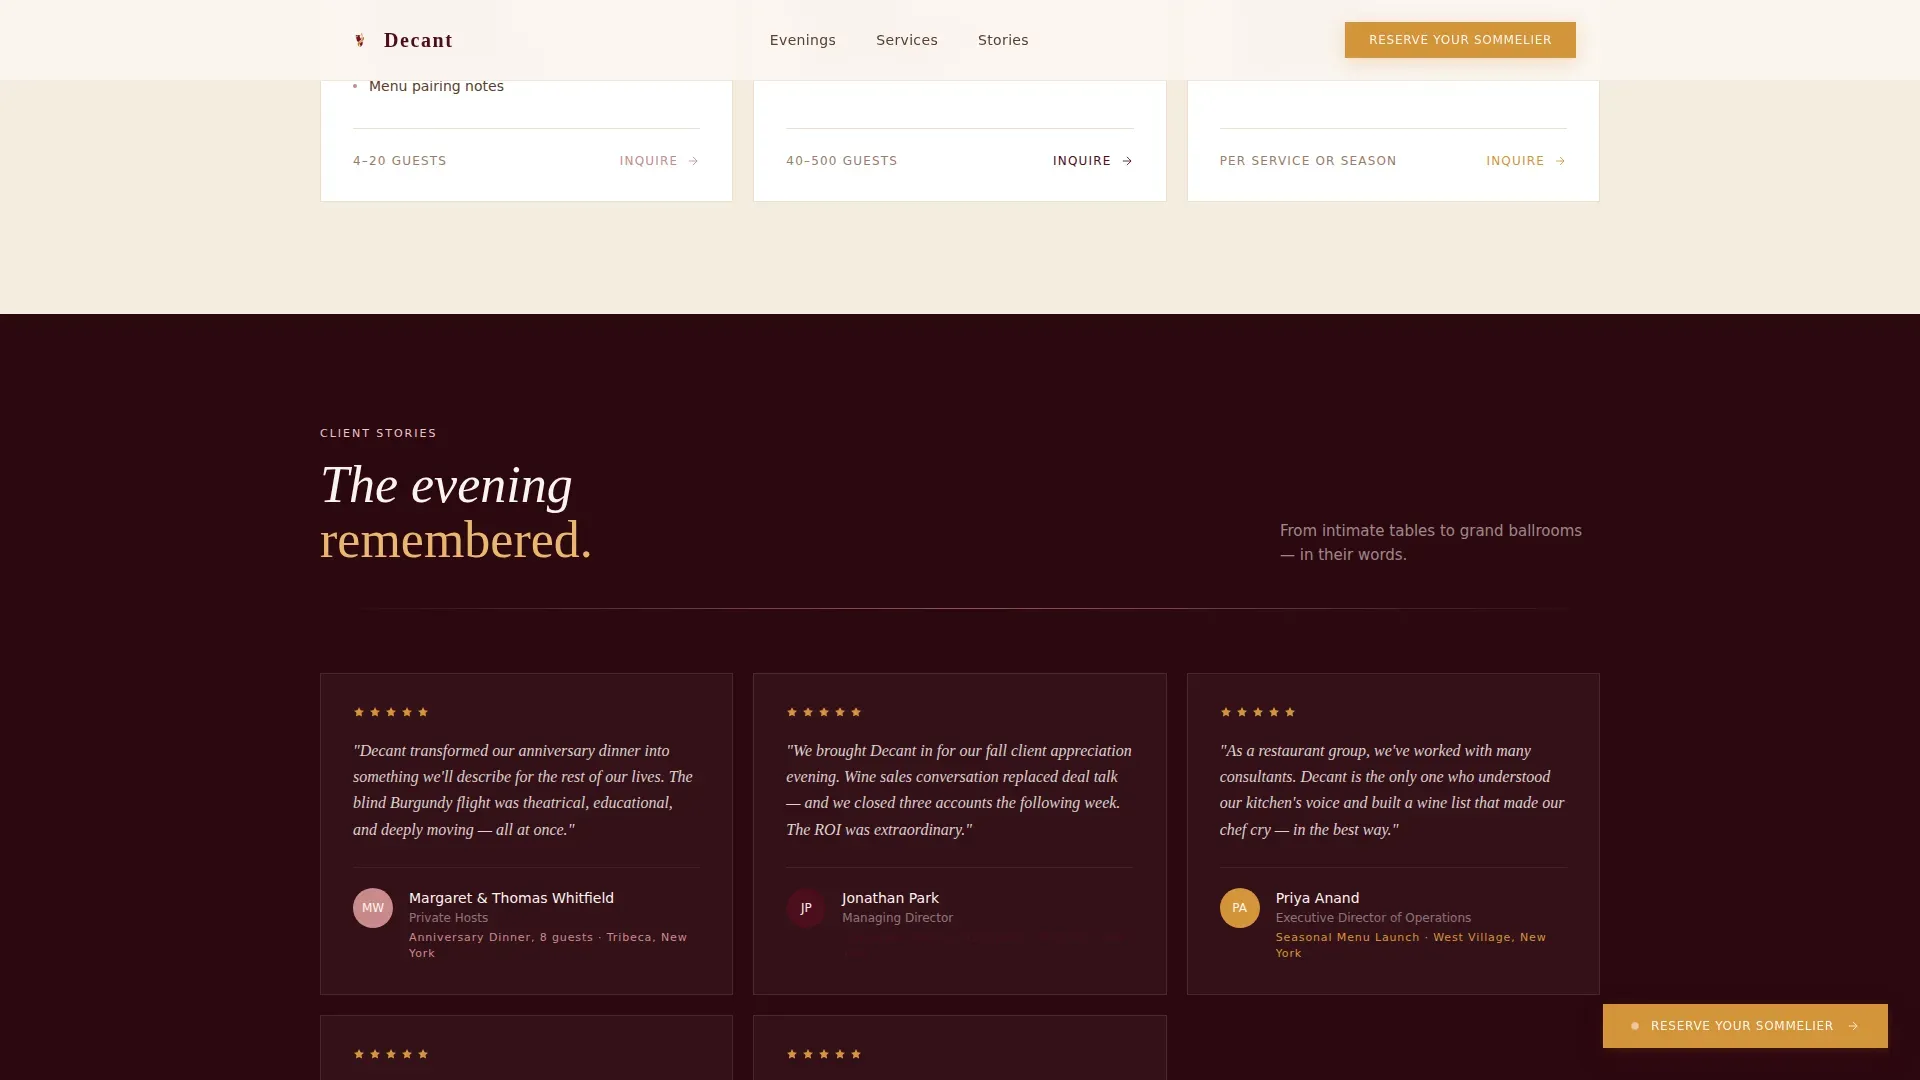Click the fall client appreciation quote text
This screenshot has height=1080, width=1920.
point(959,790)
